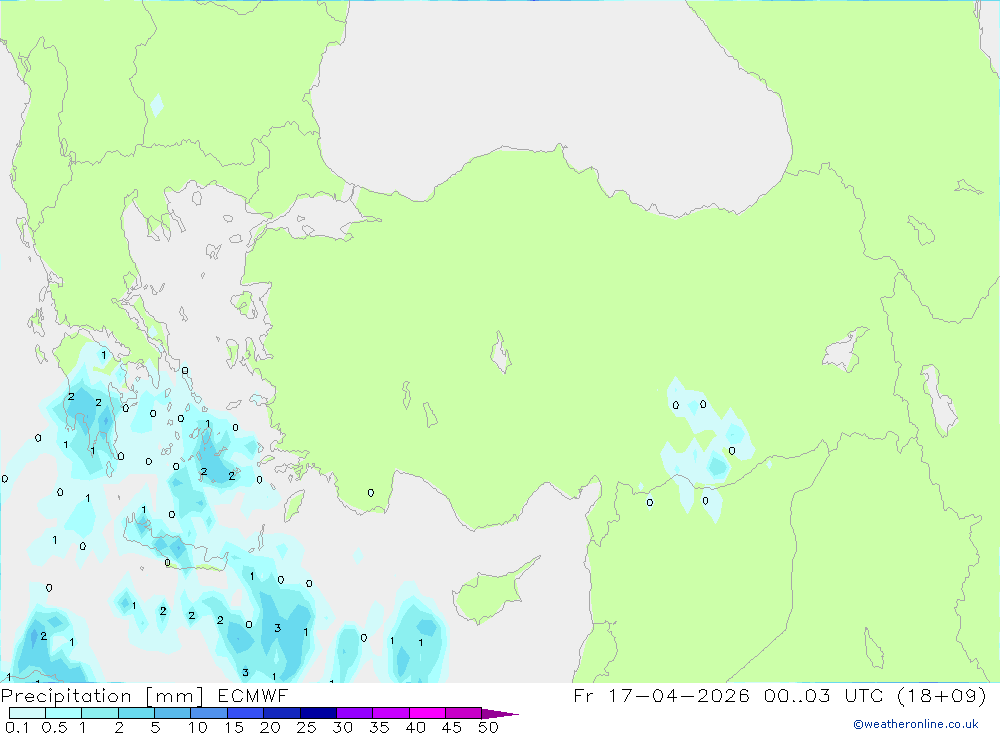
Task: Click the 15 to 20 mm legend swatch
Action: click(246, 713)
